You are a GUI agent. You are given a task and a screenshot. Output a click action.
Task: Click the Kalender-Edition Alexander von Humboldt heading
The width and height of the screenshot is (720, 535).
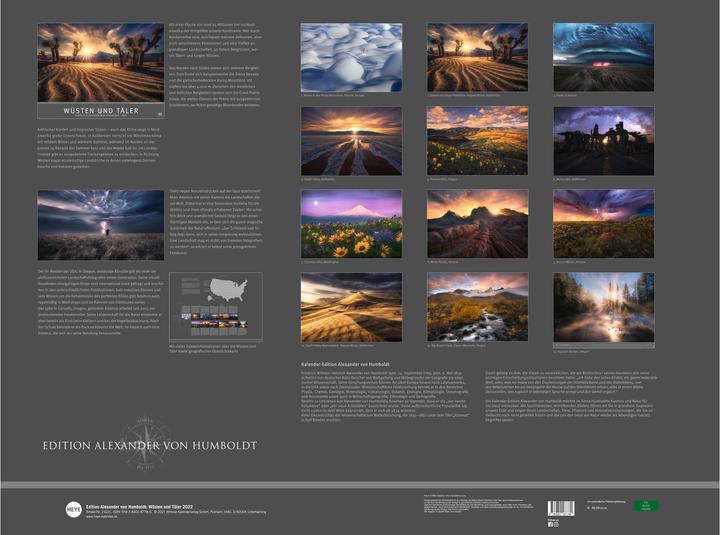[x=345, y=364]
